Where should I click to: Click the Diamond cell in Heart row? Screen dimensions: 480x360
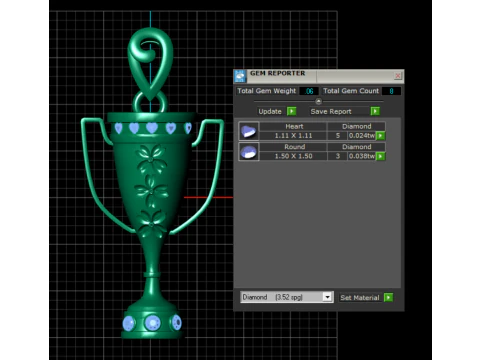pyautogui.click(x=356, y=126)
